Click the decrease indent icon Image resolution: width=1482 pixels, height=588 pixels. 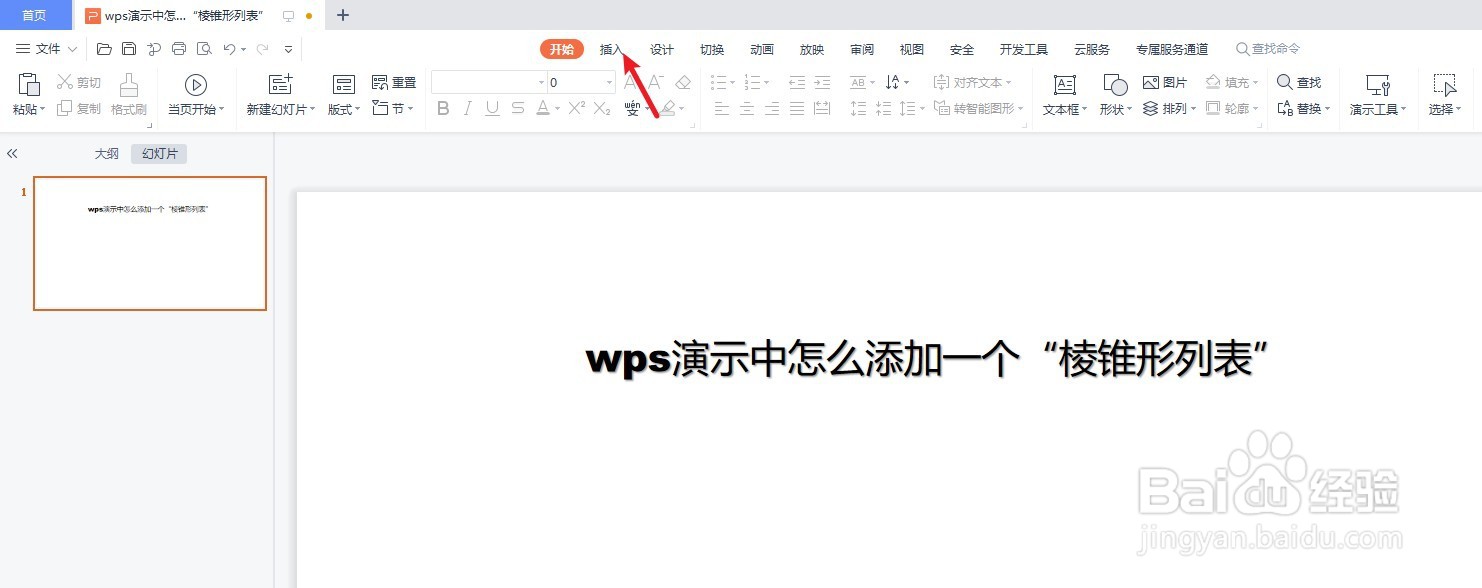(797, 83)
